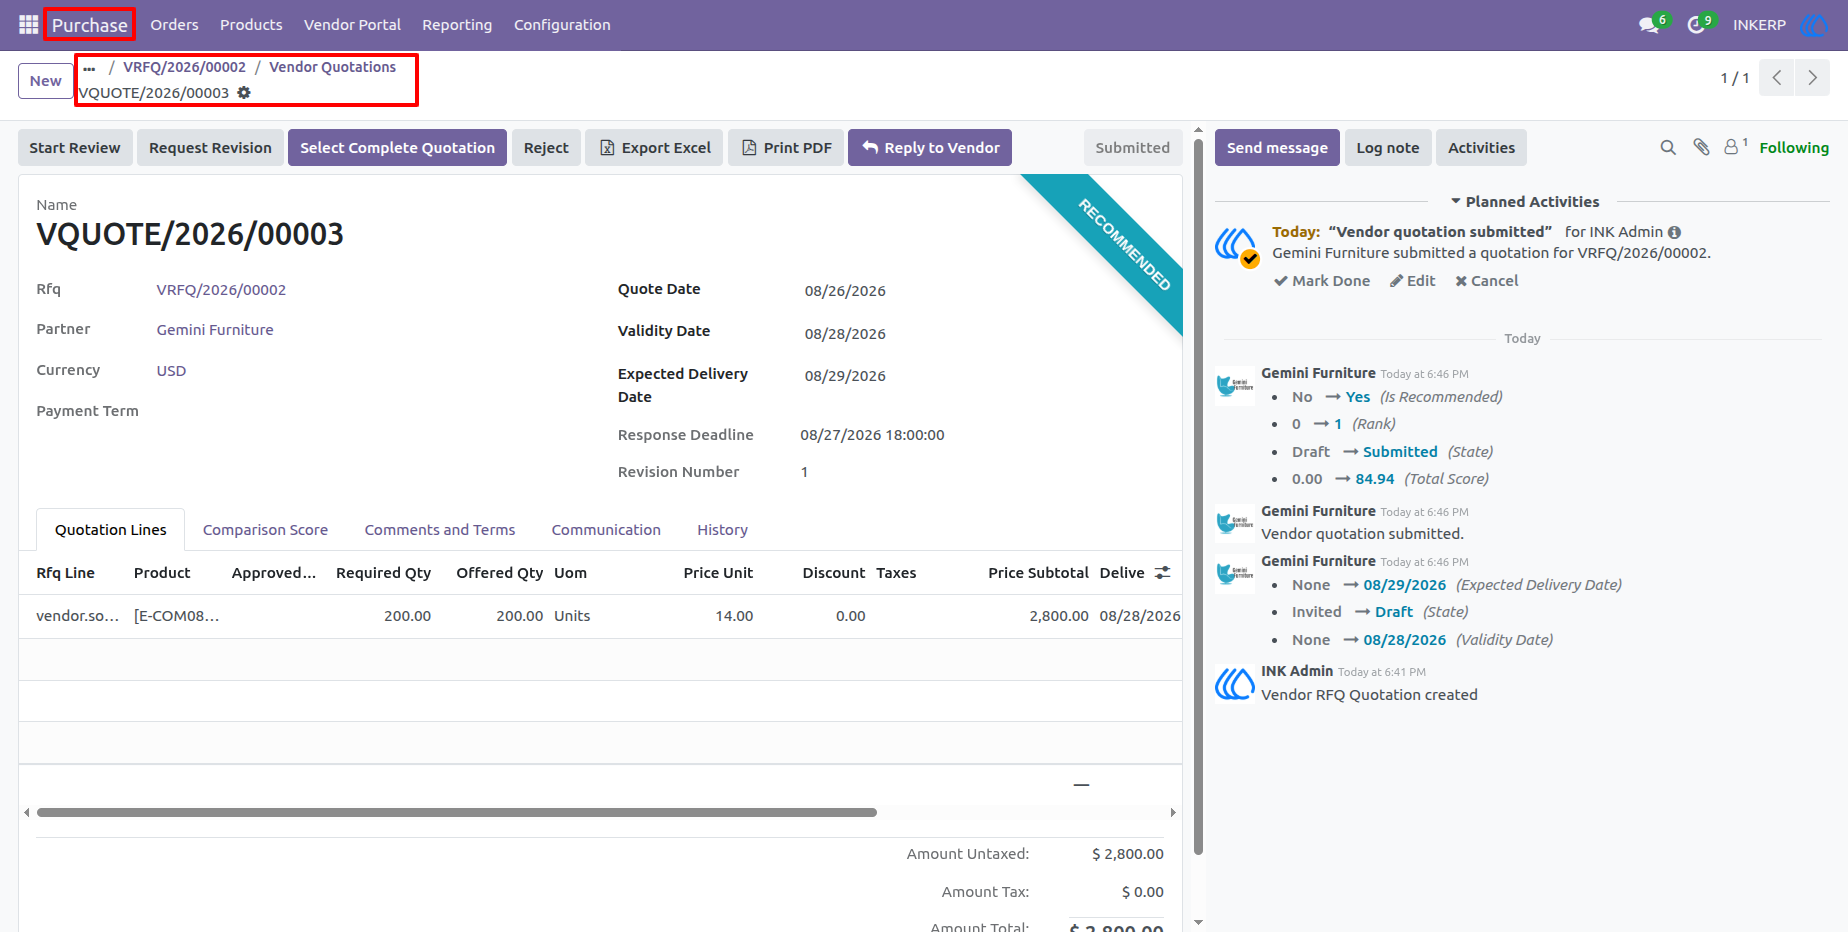Viewport: 1848px width, 932px height.
Task: Switch to the Communication tab
Action: click(606, 530)
